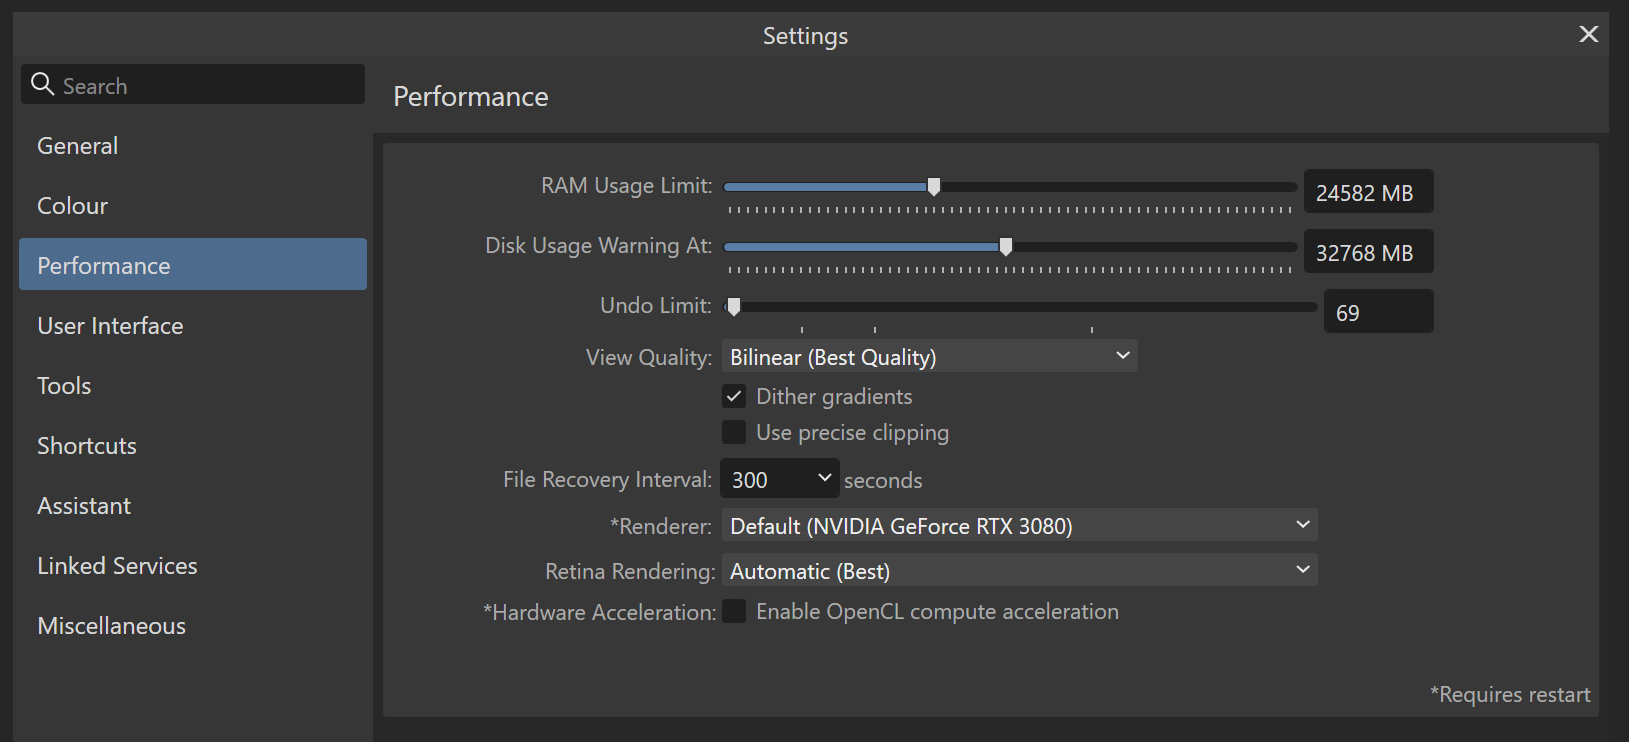Show the Assistant settings

pyautogui.click(x=84, y=506)
